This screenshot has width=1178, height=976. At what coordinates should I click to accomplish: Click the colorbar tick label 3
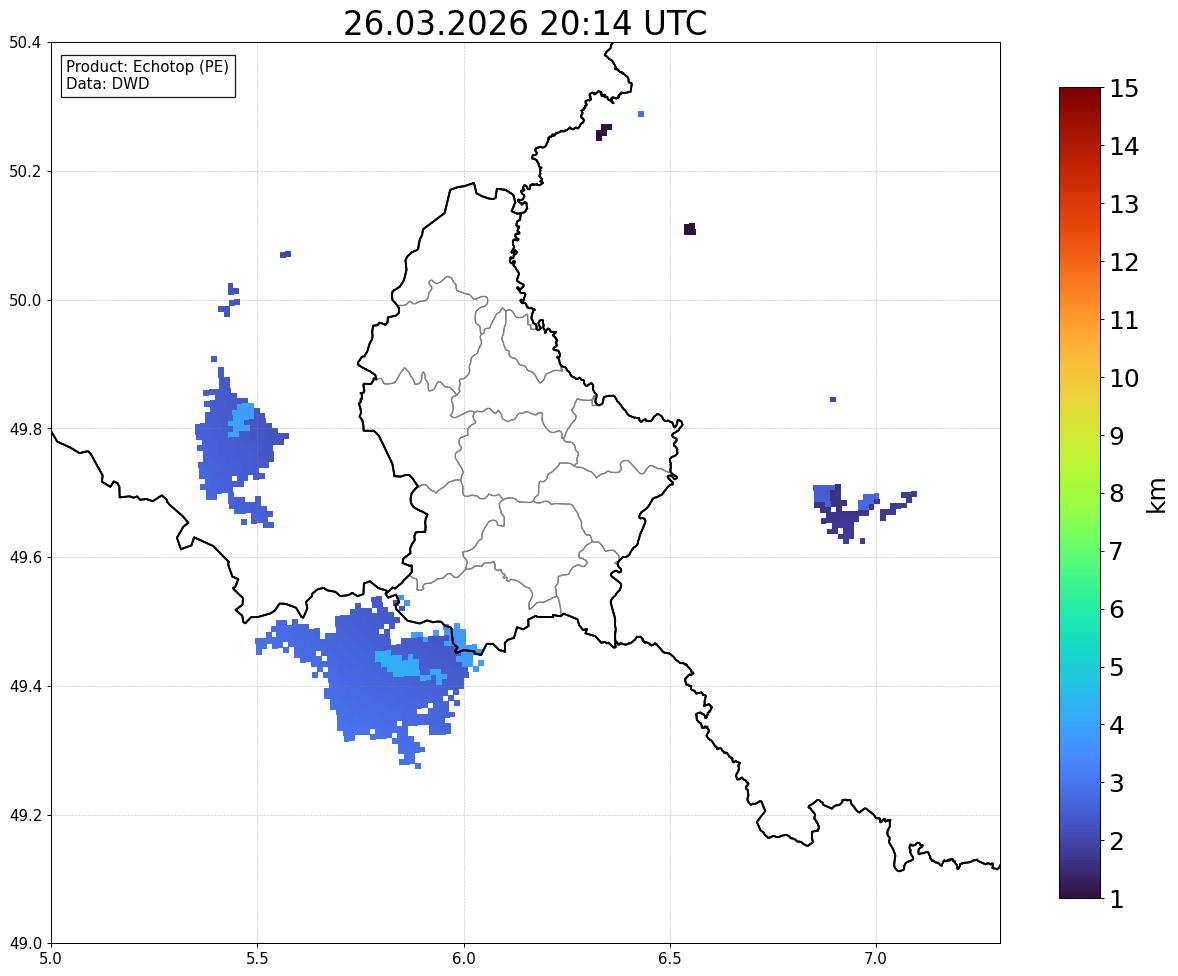pos(1116,783)
